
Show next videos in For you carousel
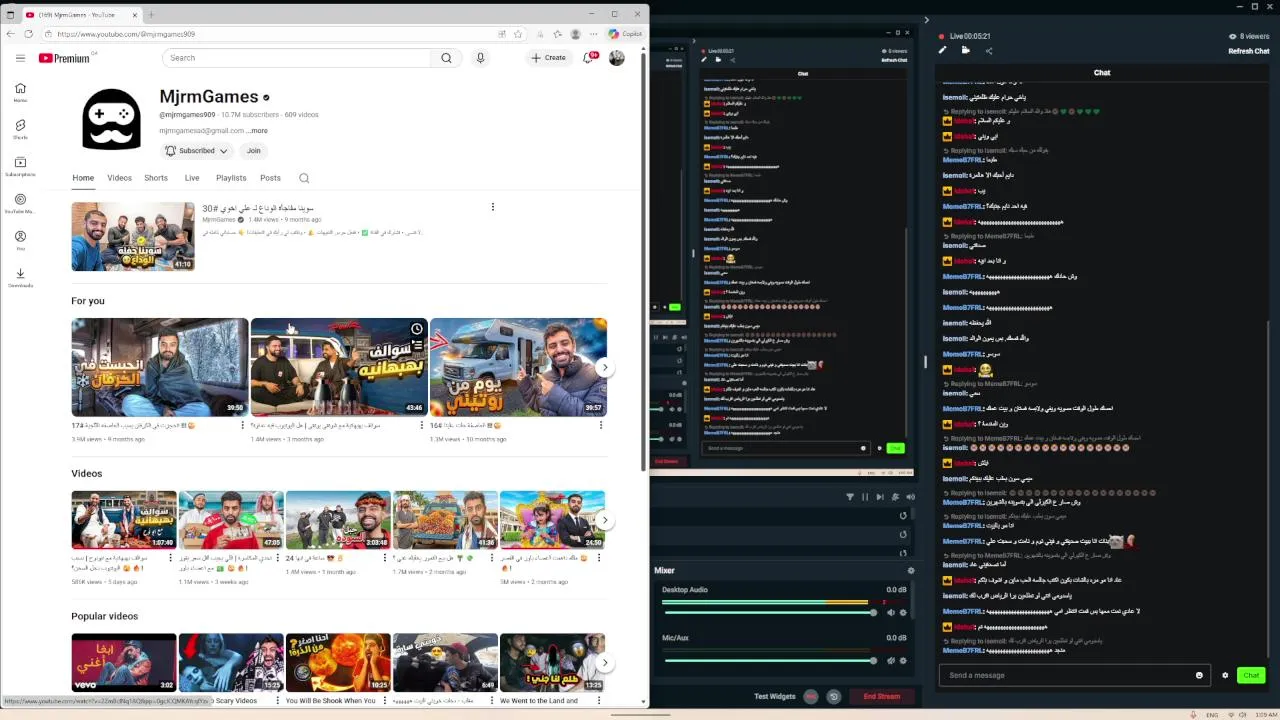[604, 367]
